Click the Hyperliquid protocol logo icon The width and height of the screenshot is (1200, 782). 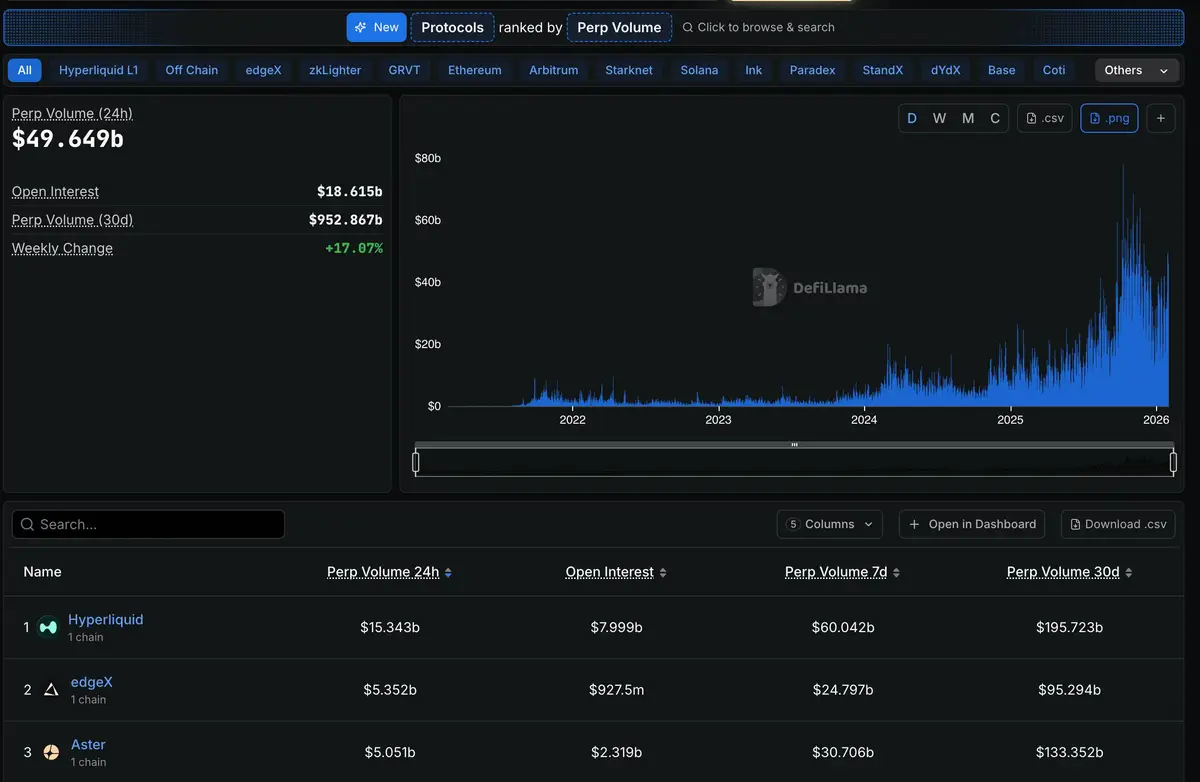click(x=47, y=628)
